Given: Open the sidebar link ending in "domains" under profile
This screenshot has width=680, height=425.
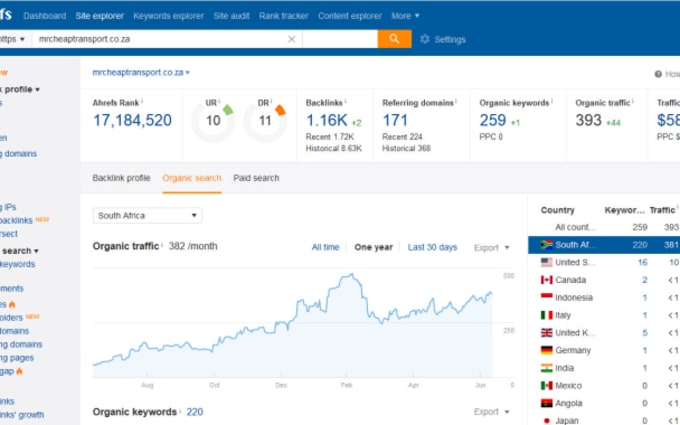Looking at the screenshot, I should (18, 154).
